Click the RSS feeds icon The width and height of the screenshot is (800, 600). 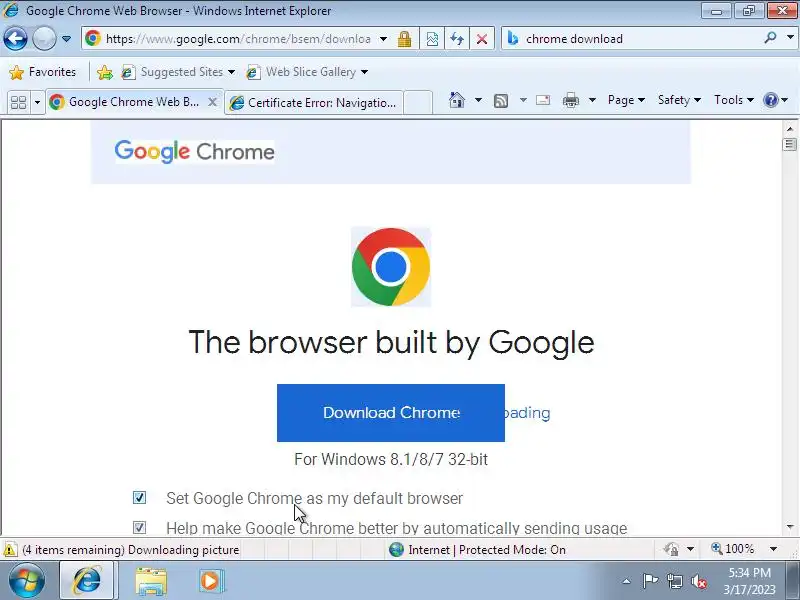[501, 101]
